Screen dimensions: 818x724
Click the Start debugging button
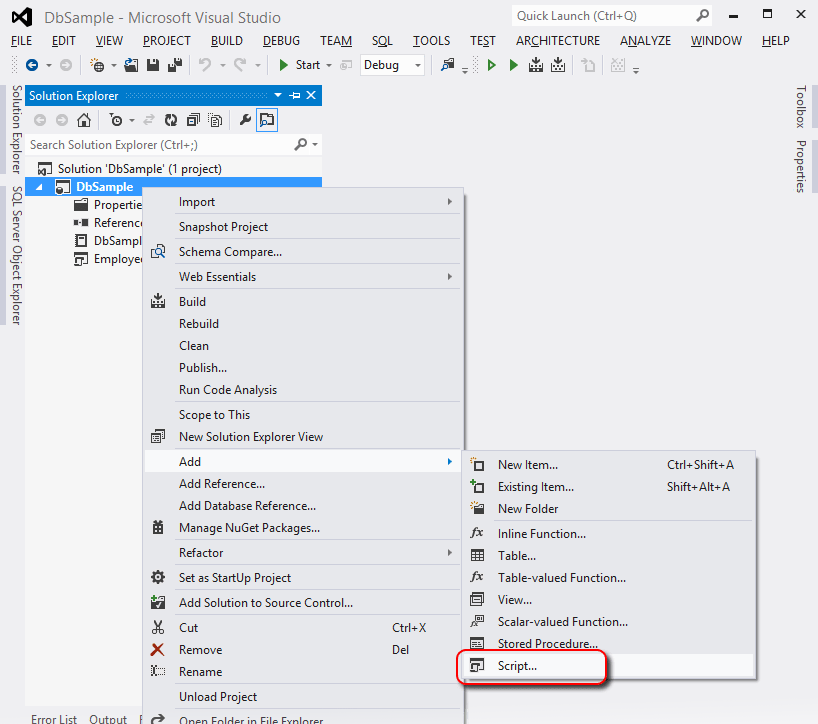tap(300, 65)
